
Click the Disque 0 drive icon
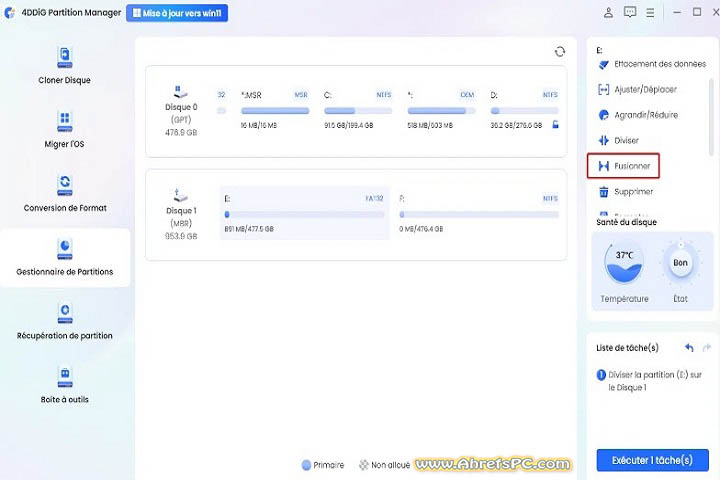pos(180,91)
